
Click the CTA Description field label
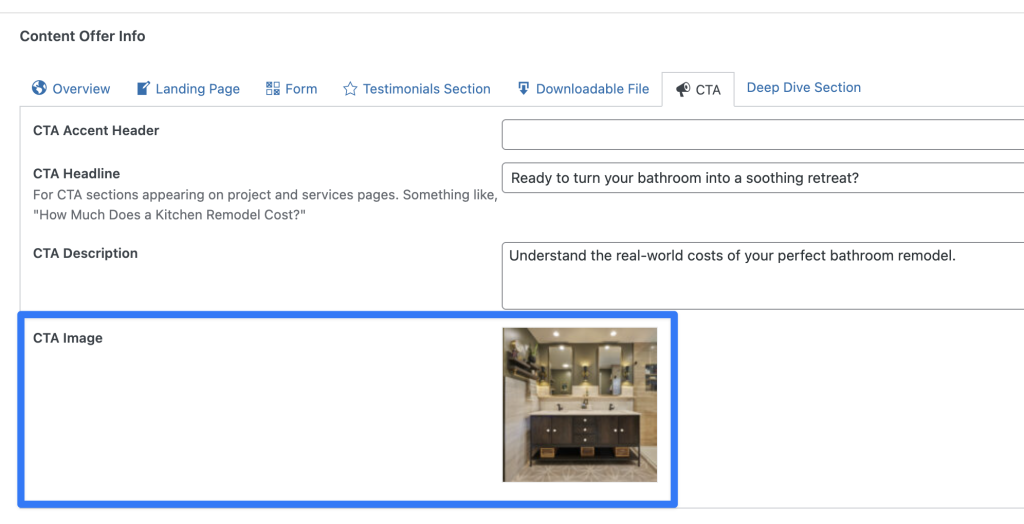85,254
